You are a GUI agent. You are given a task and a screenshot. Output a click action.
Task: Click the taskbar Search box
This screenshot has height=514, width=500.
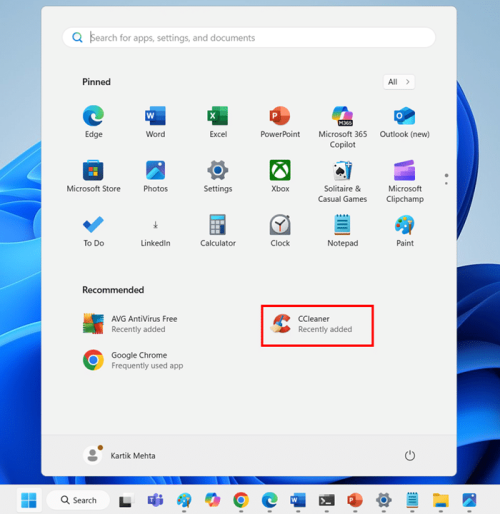[x=78, y=500]
